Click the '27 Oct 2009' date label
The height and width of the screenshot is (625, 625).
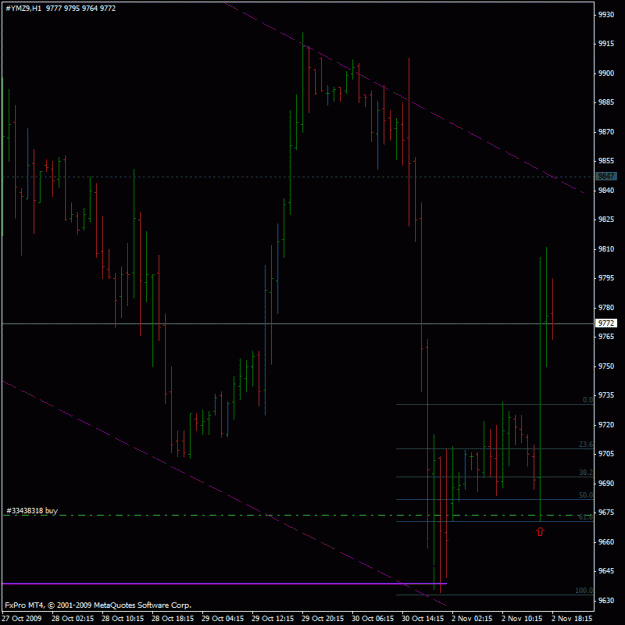click(23, 618)
